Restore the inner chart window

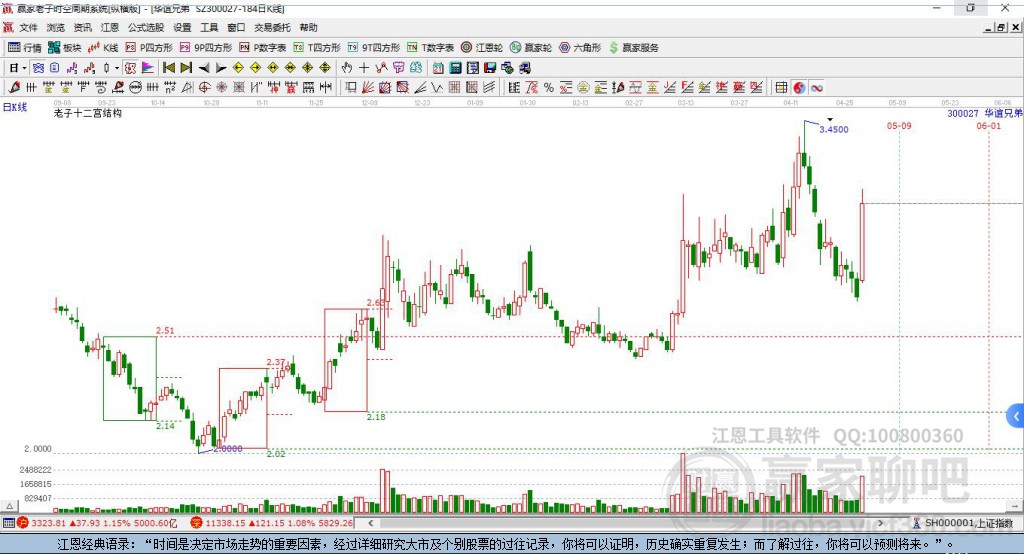pos(1000,27)
